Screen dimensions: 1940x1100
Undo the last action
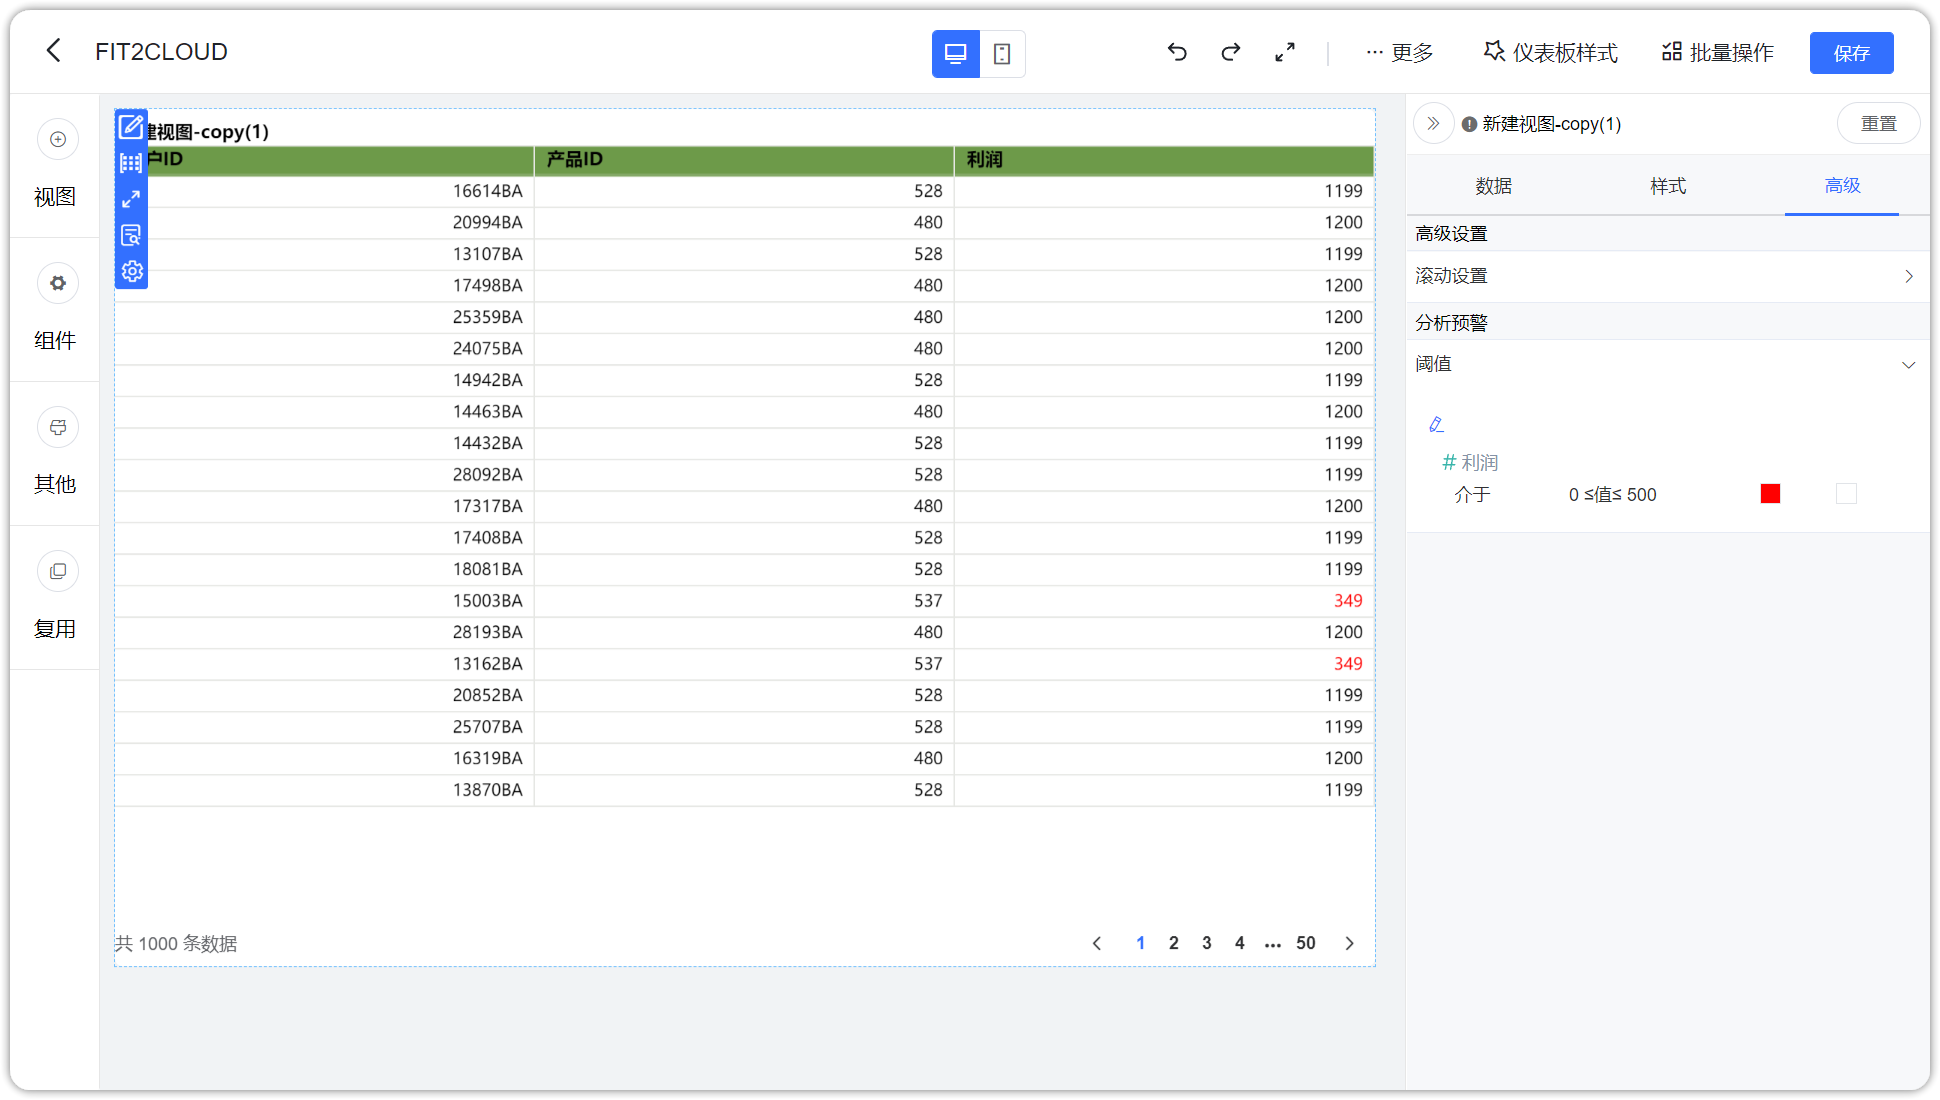click(1177, 52)
